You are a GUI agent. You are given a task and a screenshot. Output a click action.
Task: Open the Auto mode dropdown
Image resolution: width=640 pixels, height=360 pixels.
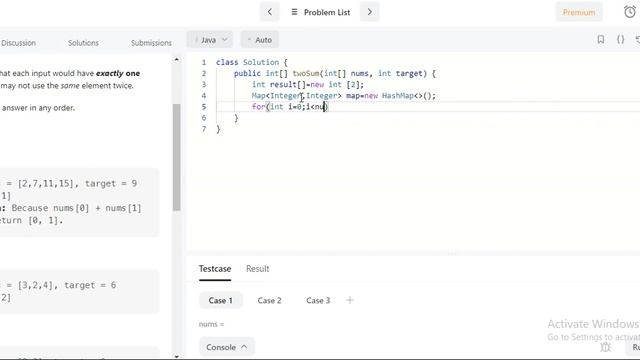pyautogui.click(x=260, y=40)
